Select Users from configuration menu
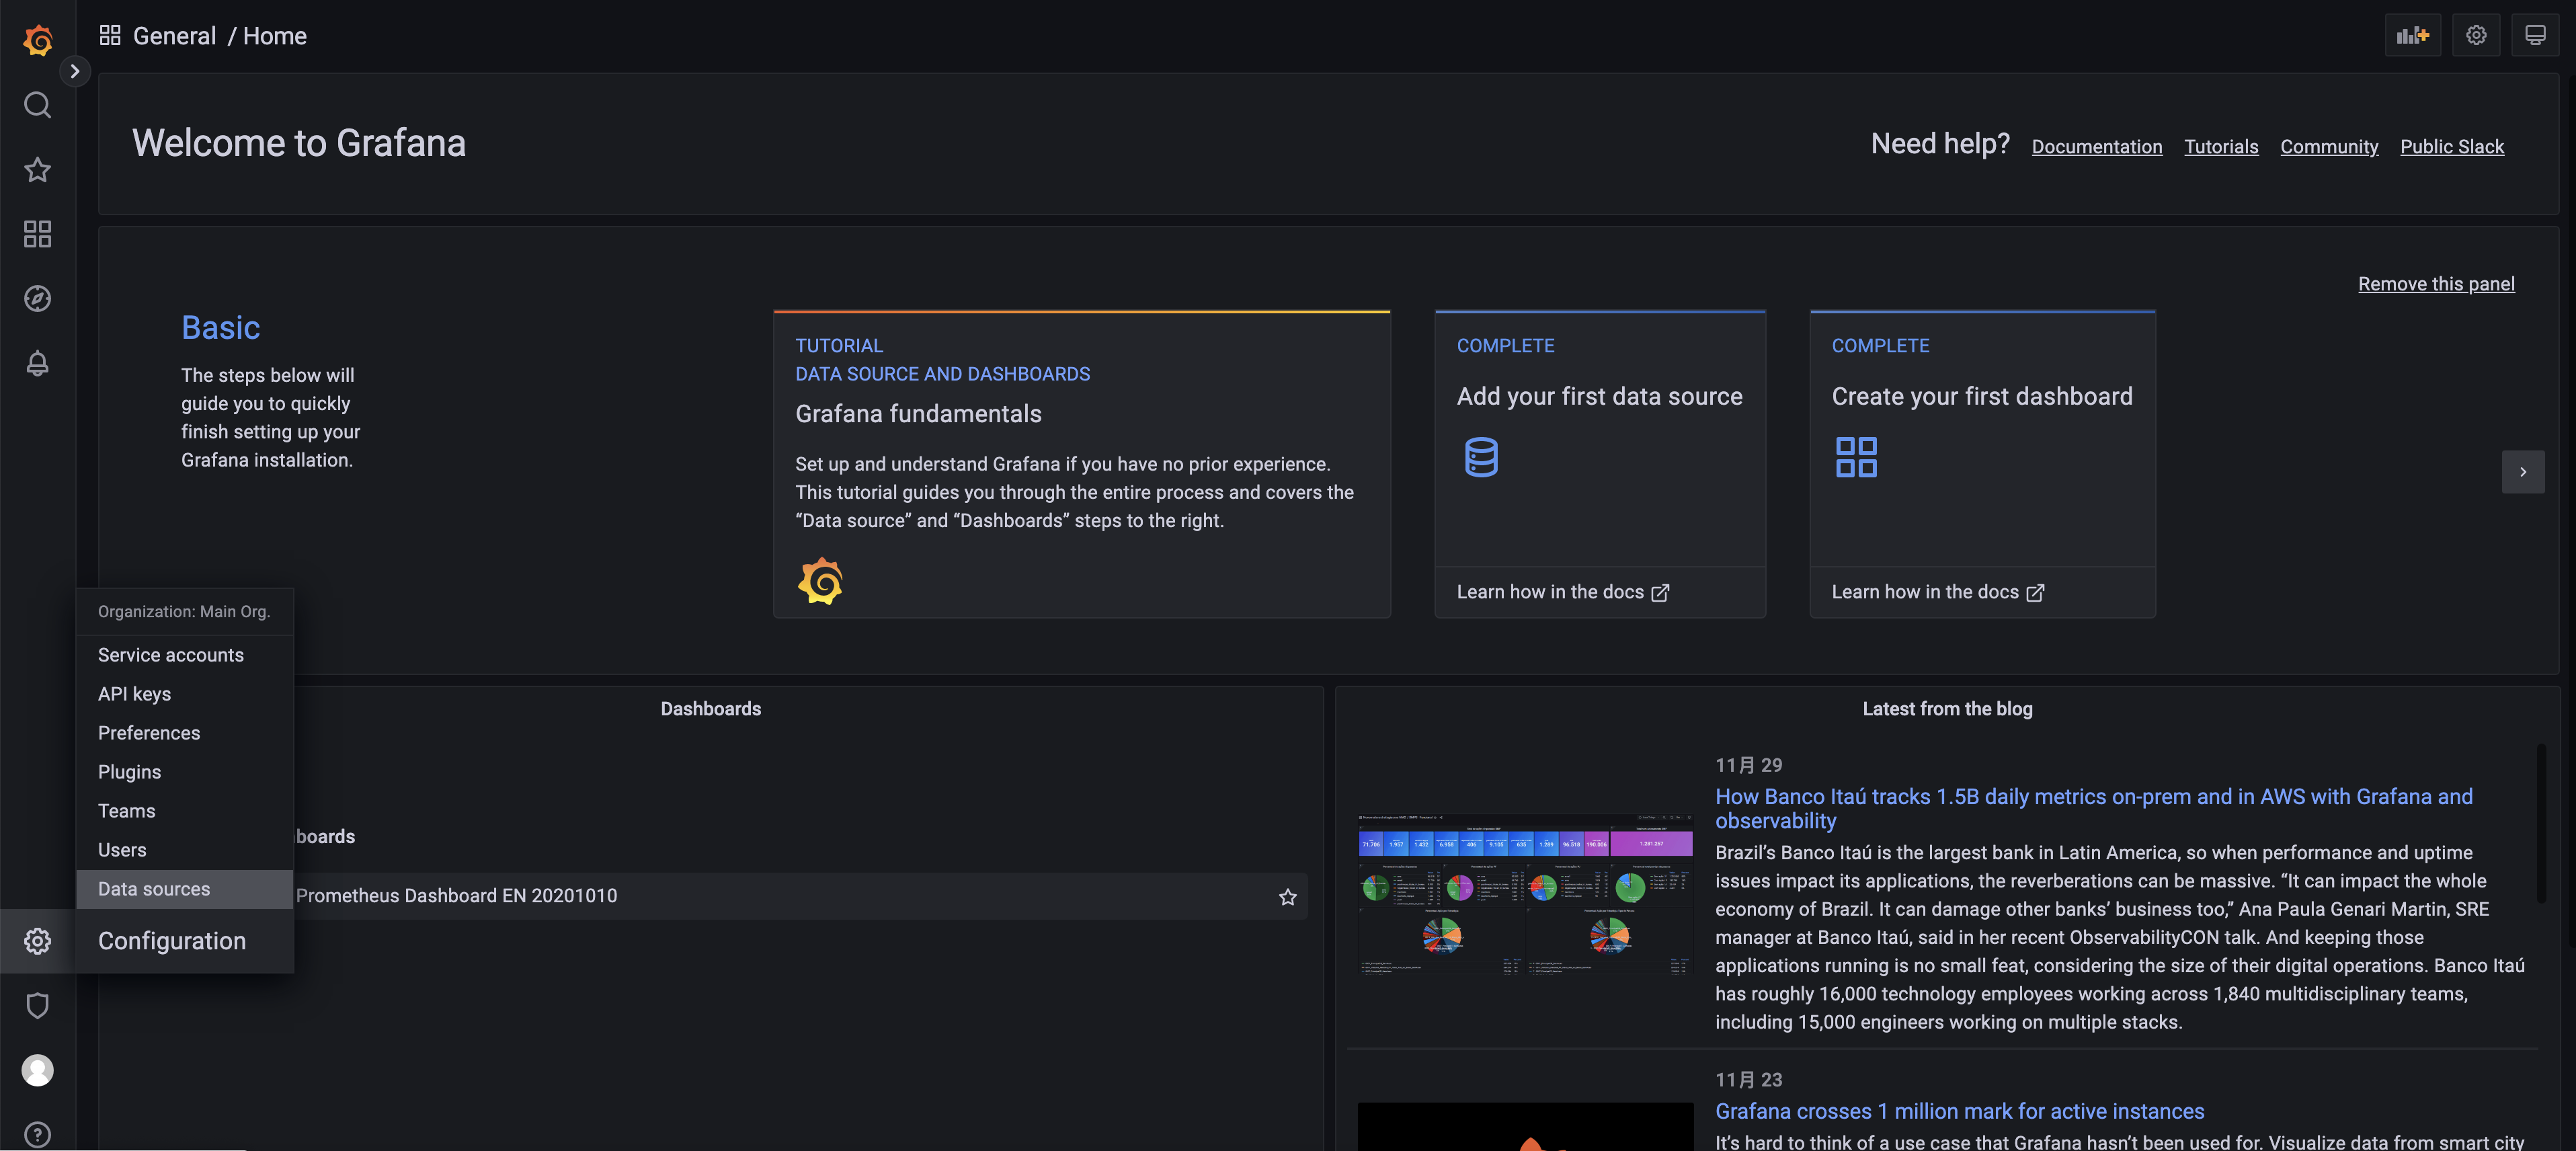This screenshot has height=1151, width=2576. tap(122, 849)
